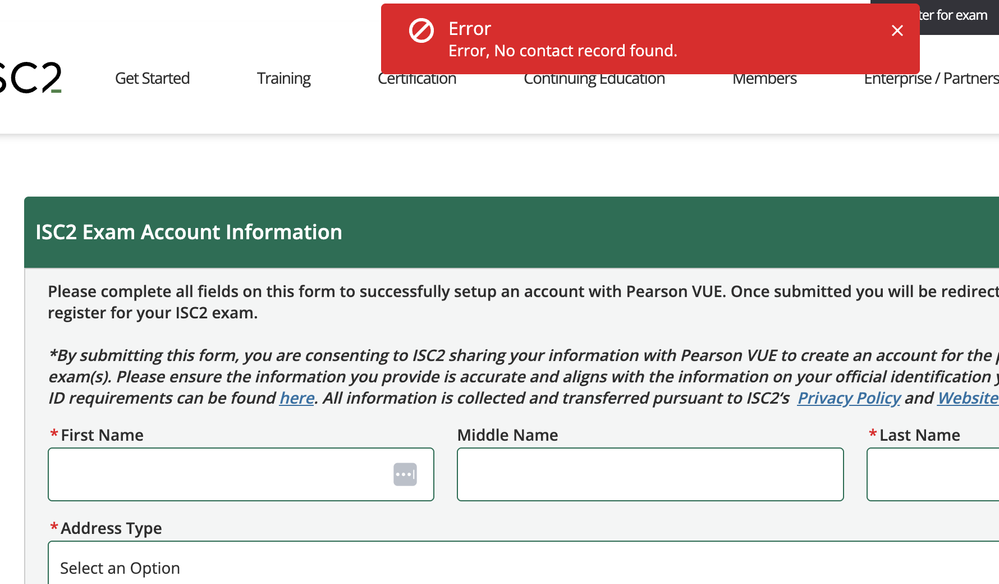Click the circle-slash error icon

tap(421, 31)
